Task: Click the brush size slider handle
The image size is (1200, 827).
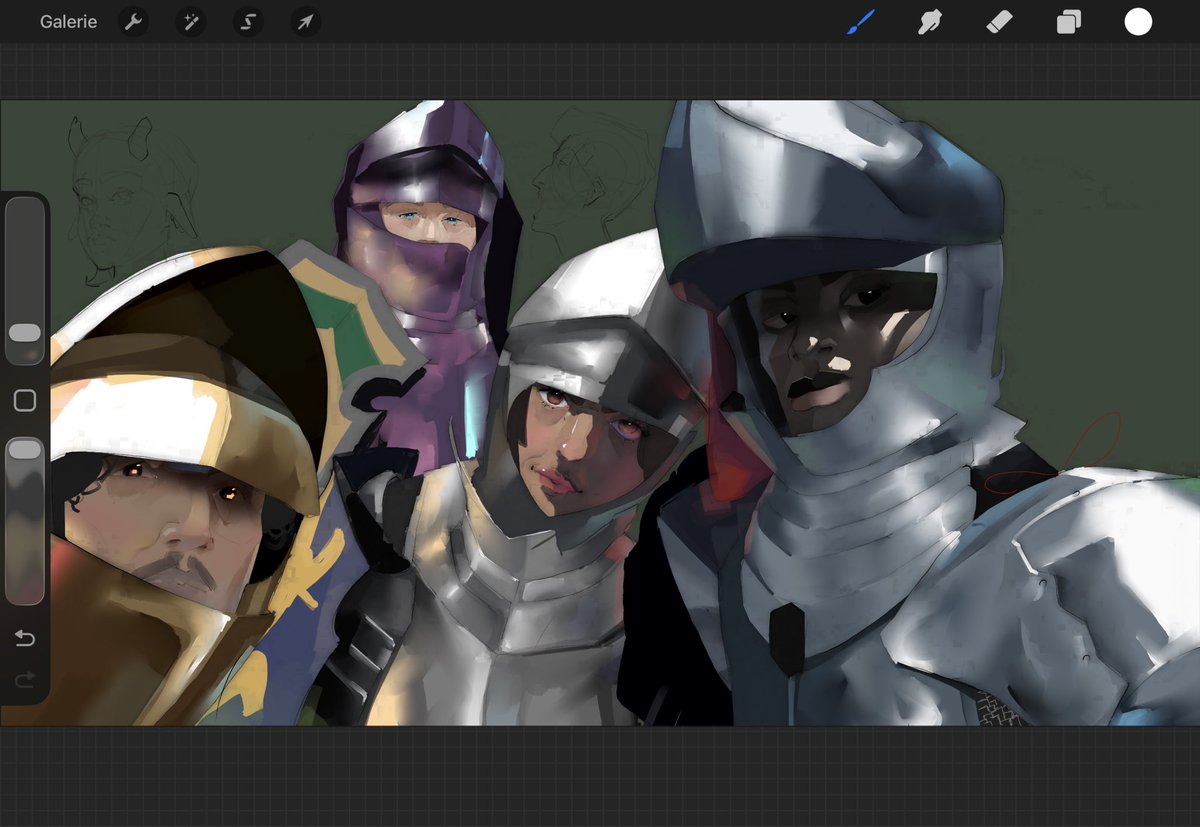Action: coord(25,333)
